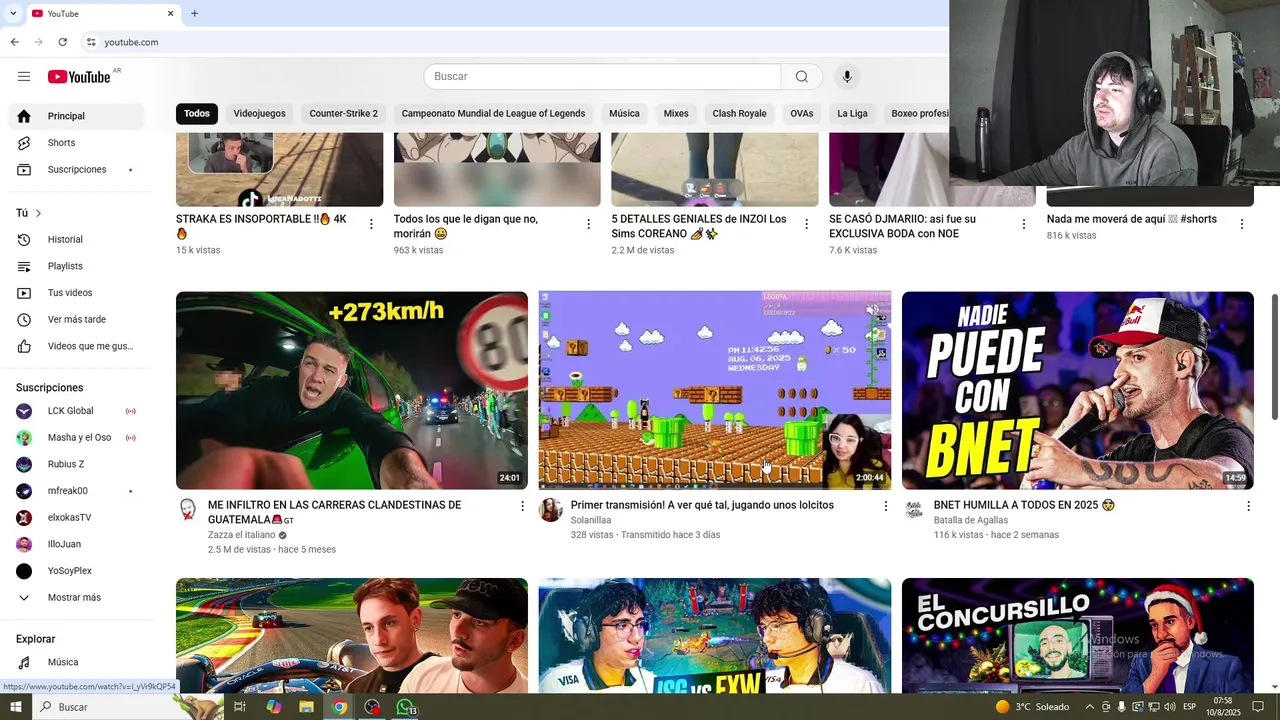
Task: Open Tus videos in sidebar
Action: (x=76, y=293)
